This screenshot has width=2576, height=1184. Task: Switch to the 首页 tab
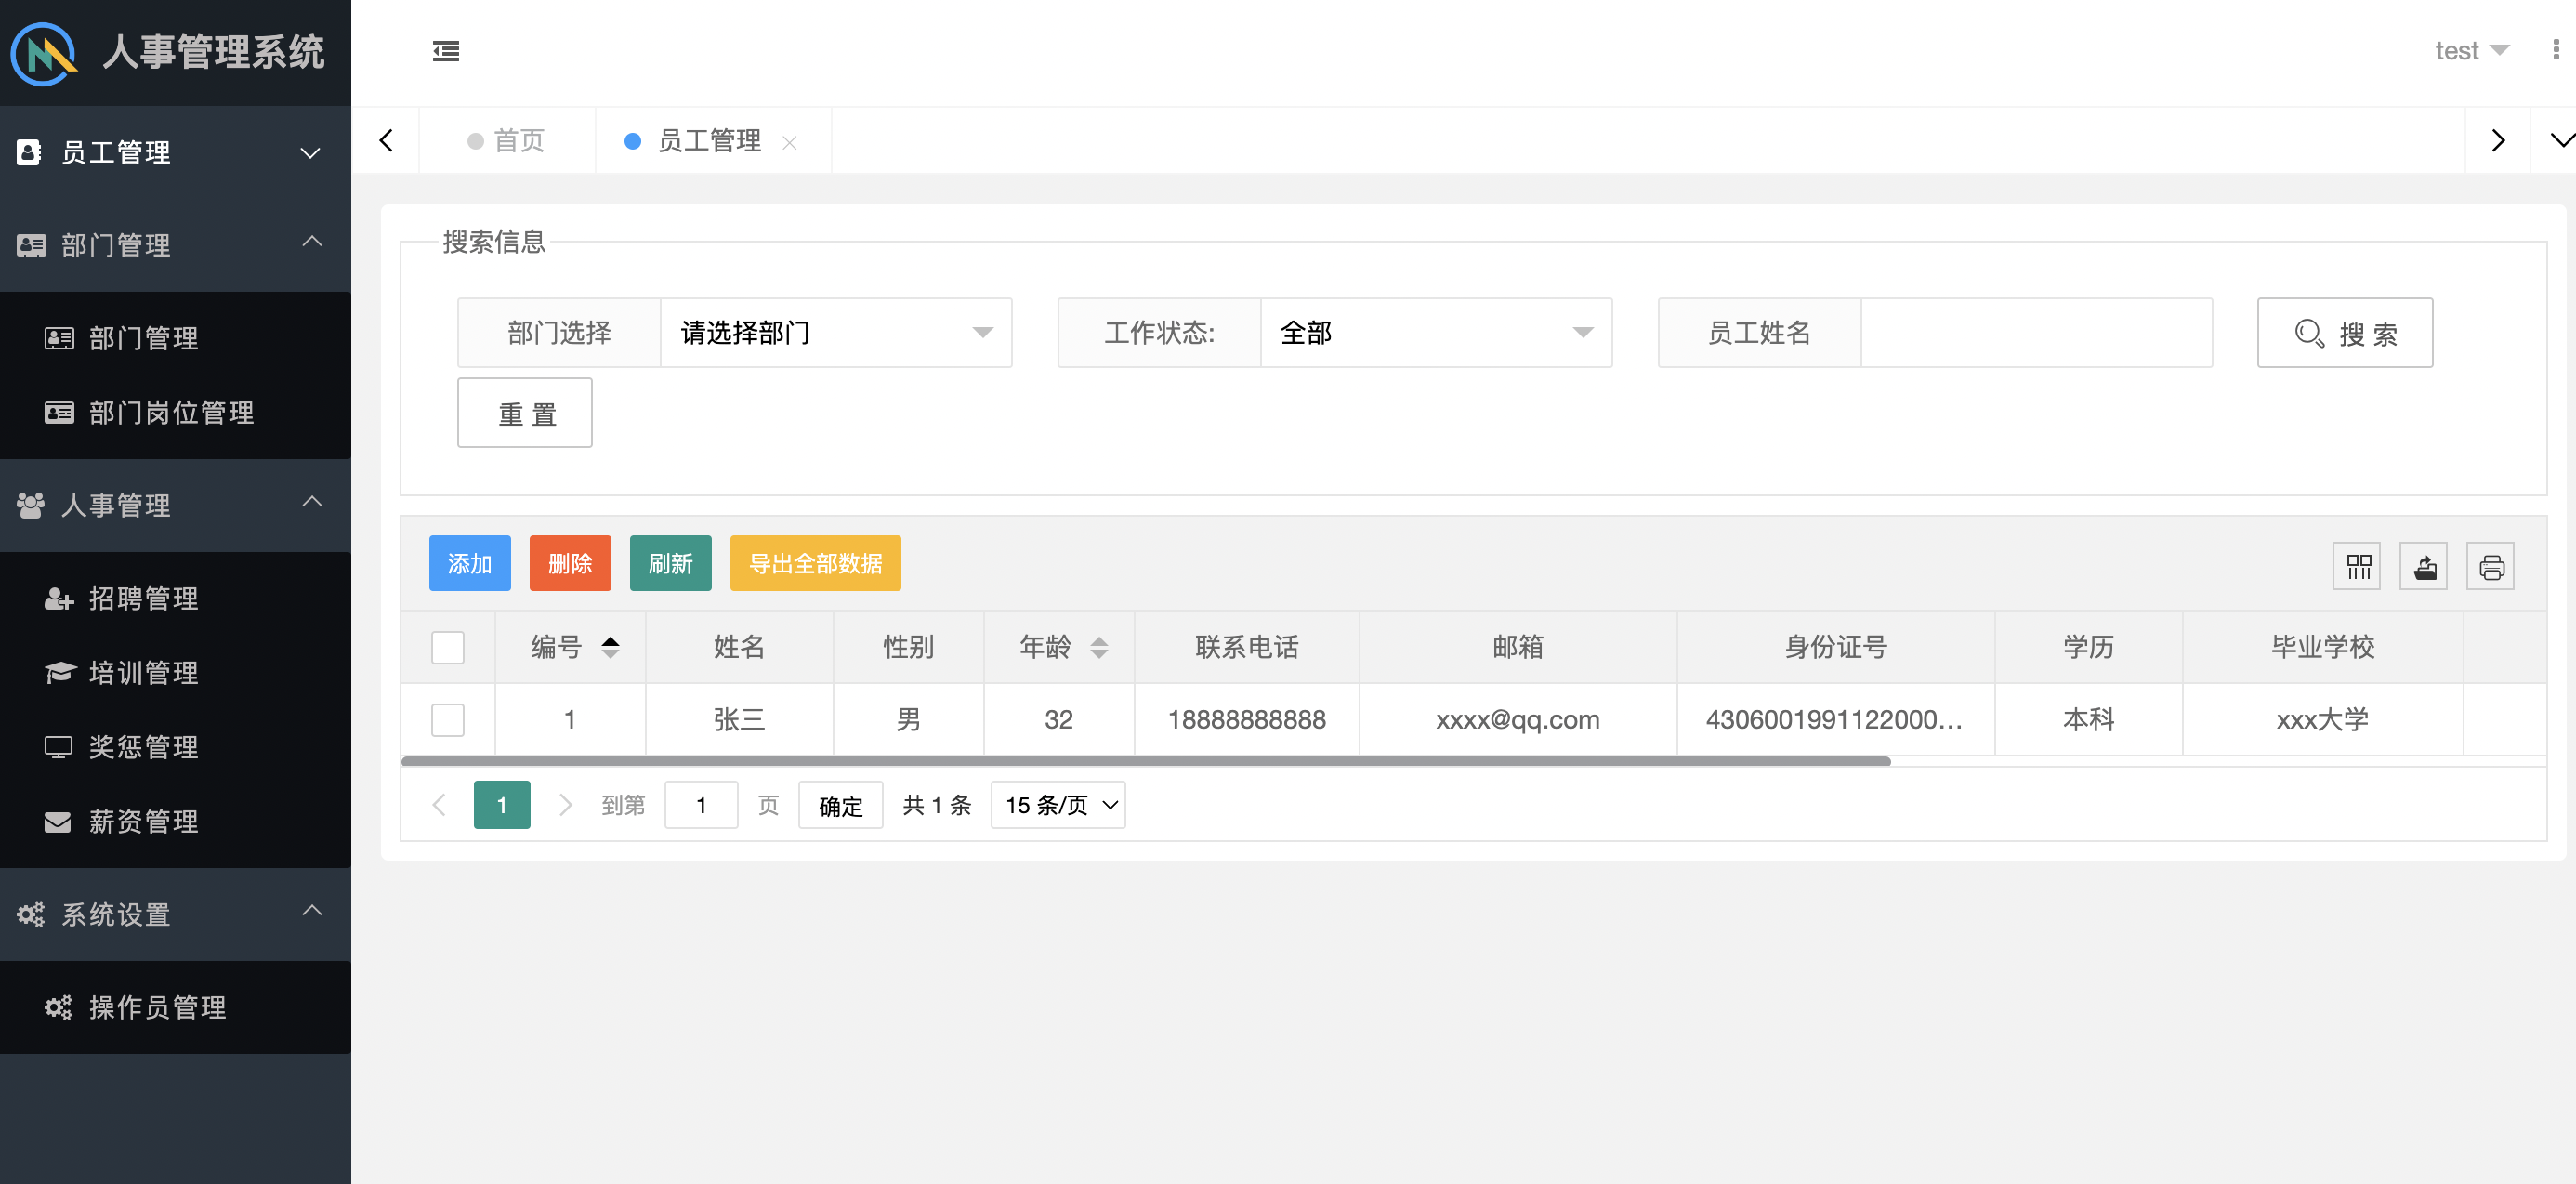[507, 141]
